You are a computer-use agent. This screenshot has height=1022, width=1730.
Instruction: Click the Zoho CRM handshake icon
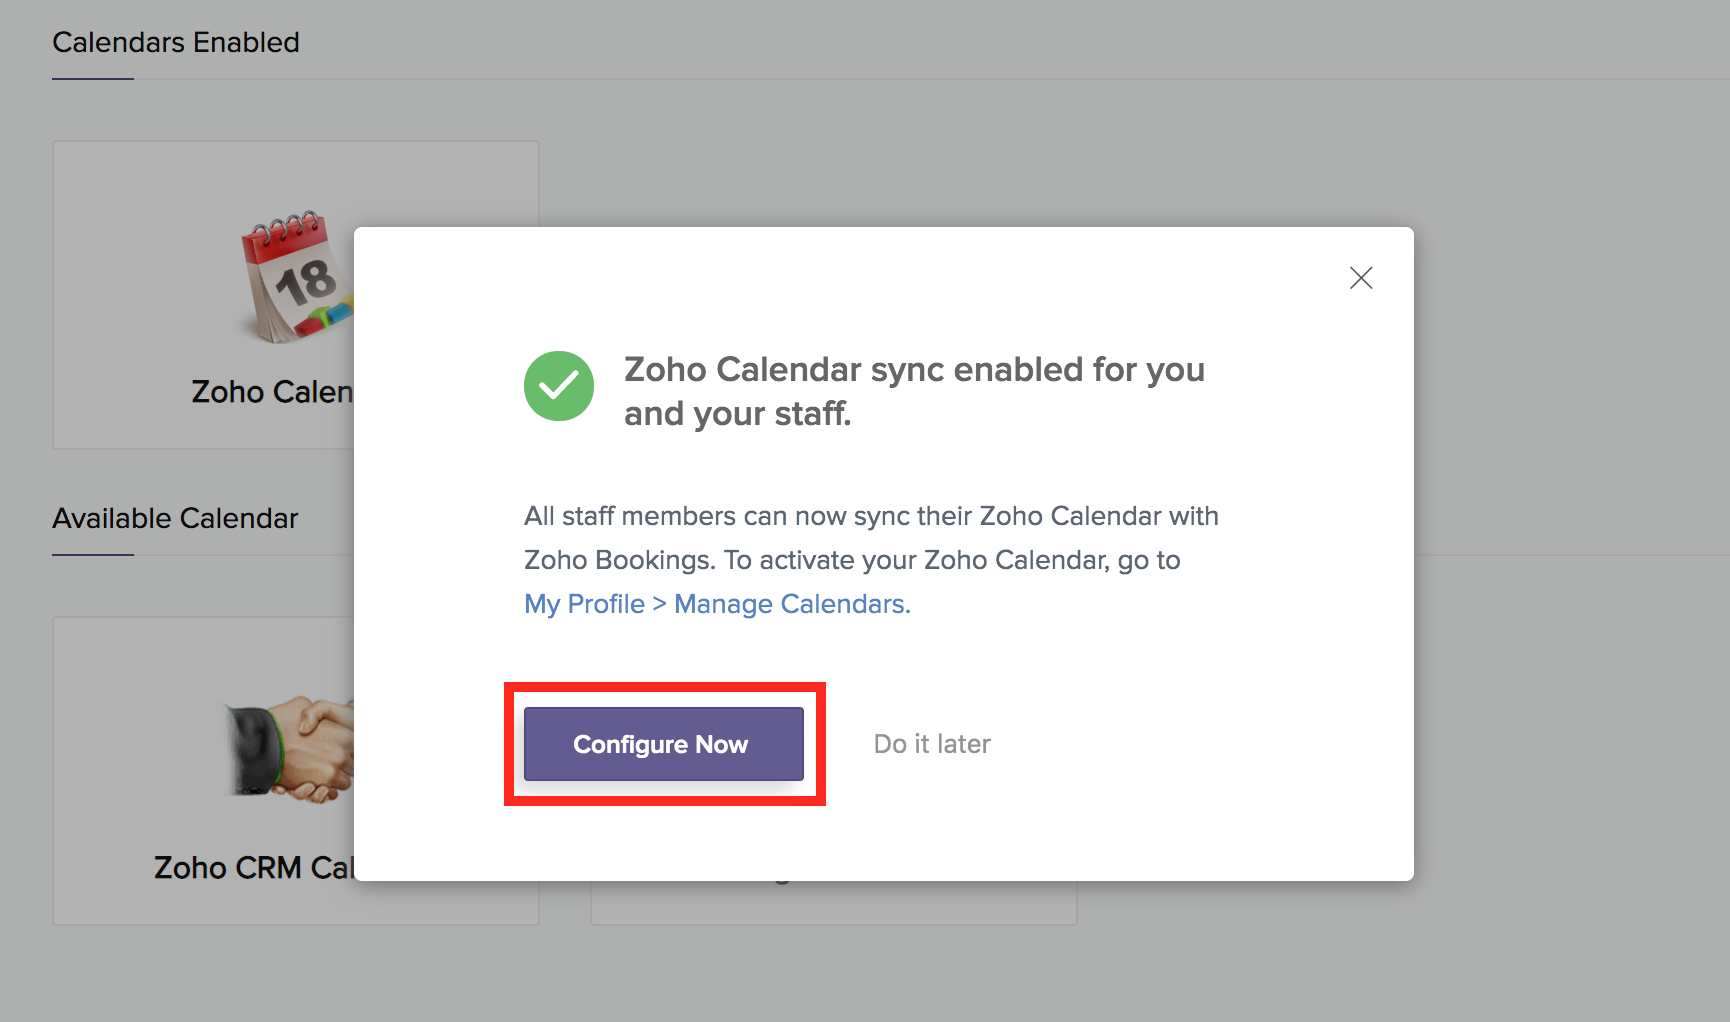[290, 748]
